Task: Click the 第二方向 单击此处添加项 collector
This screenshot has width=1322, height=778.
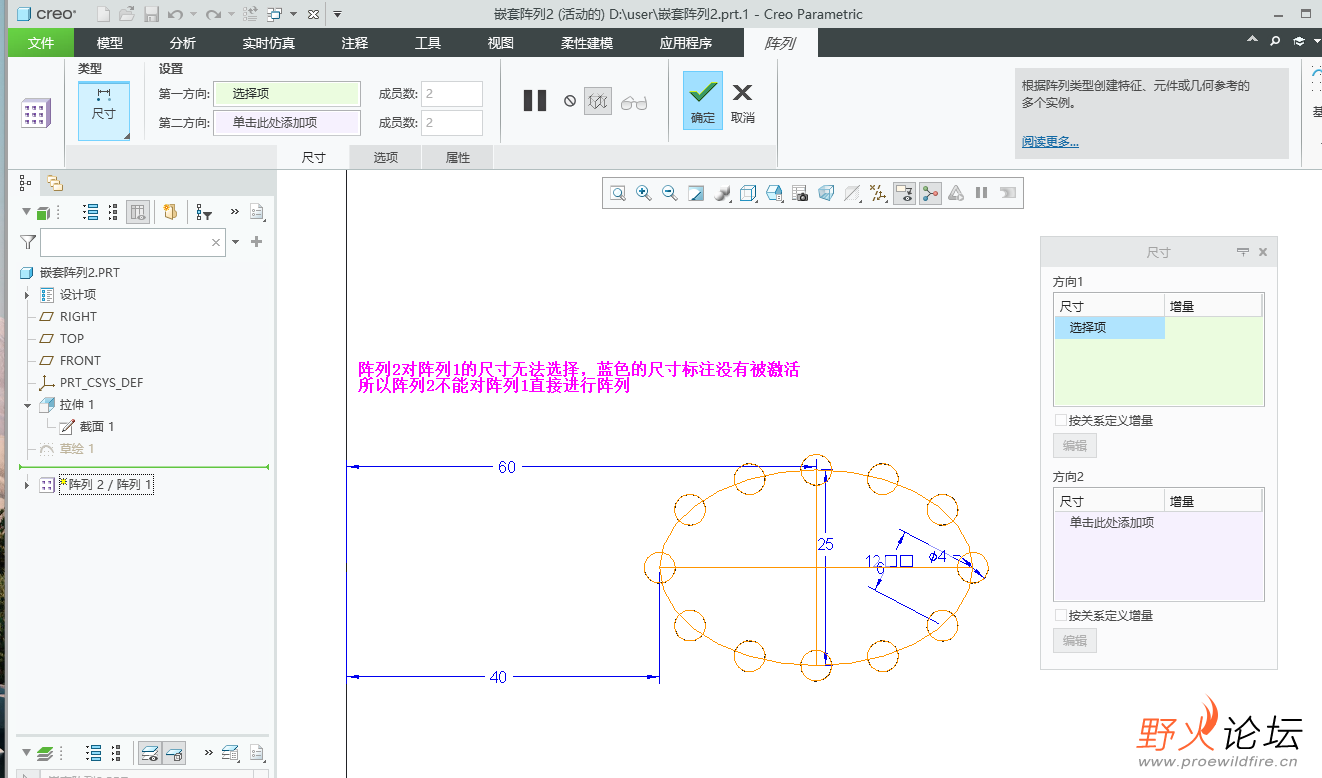Action: pyautogui.click(x=287, y=123)
